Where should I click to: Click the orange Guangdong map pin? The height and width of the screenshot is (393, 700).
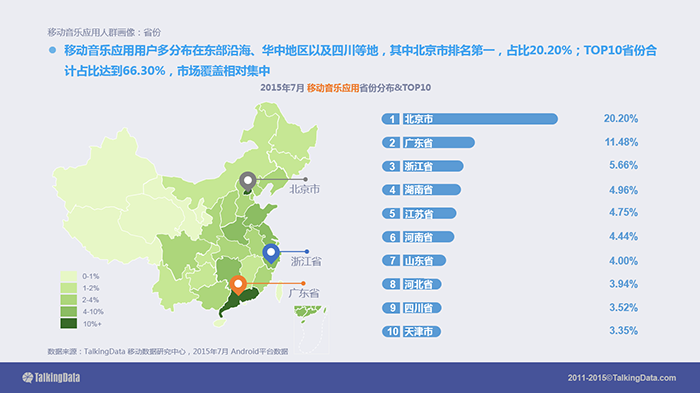click(238, 285)
